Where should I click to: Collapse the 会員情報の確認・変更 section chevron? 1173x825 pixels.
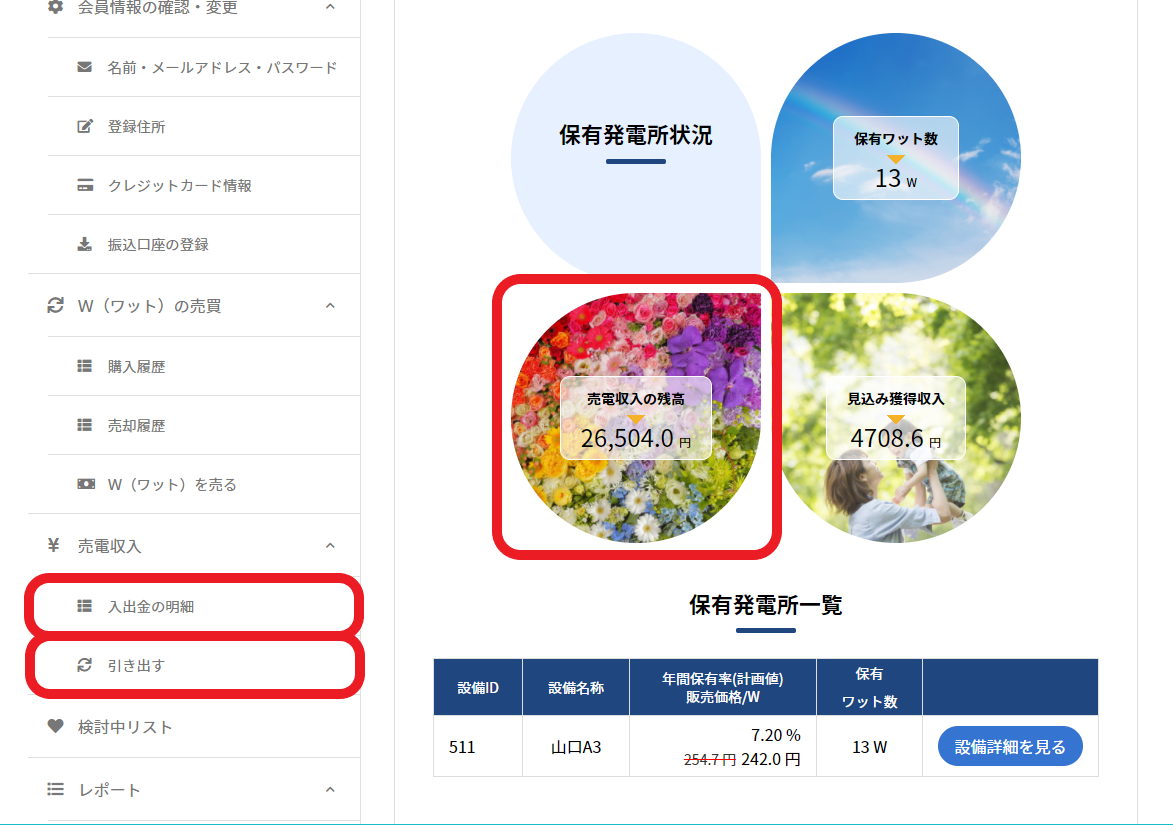click(330, 7)
